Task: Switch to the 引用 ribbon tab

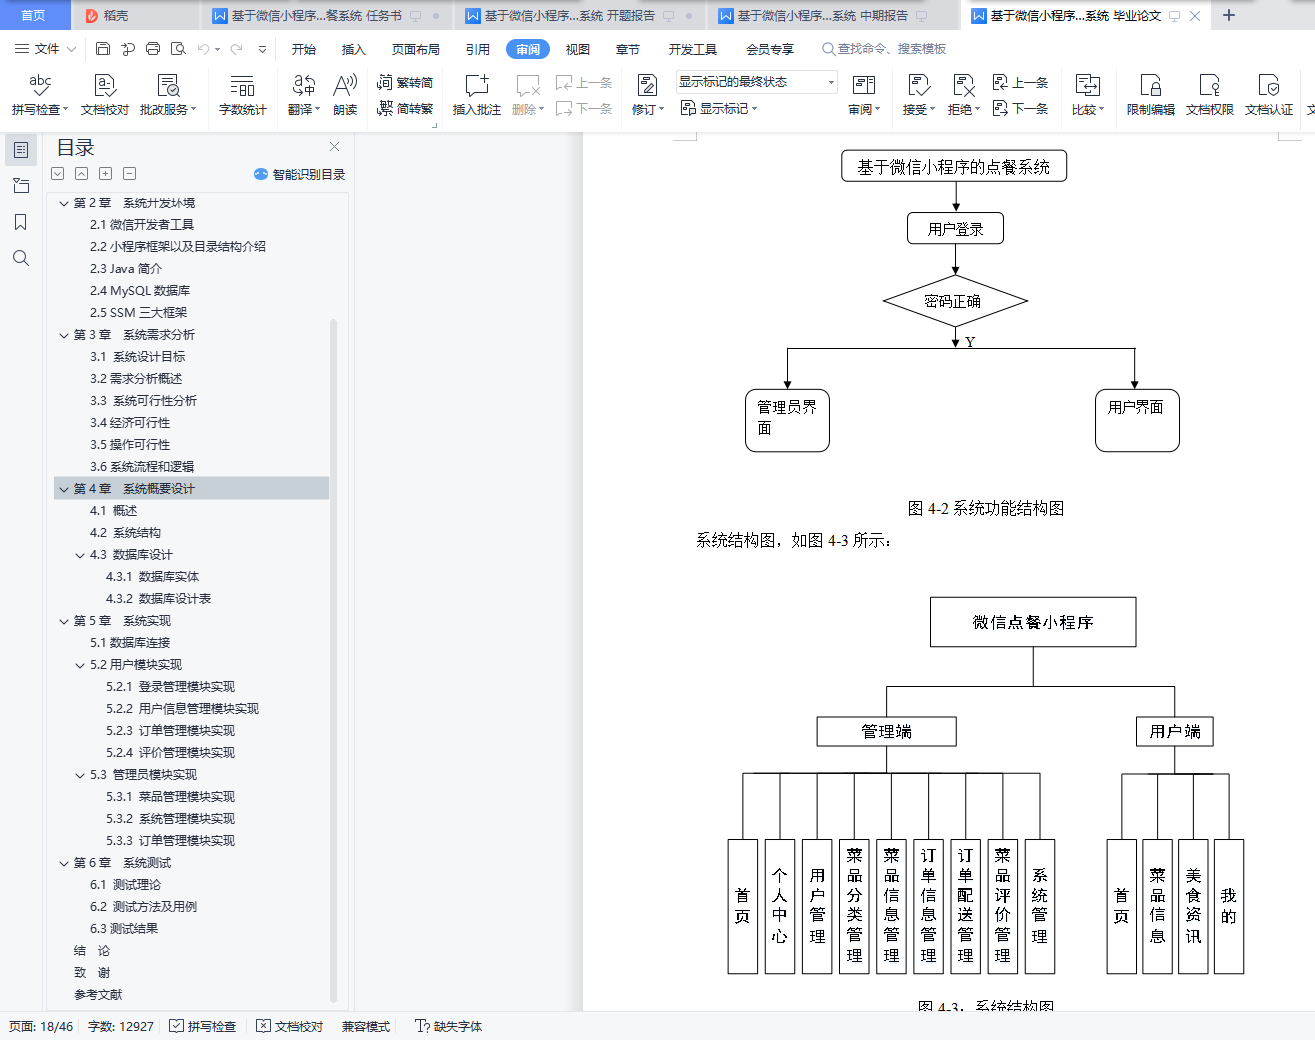Action: (478, 49)
